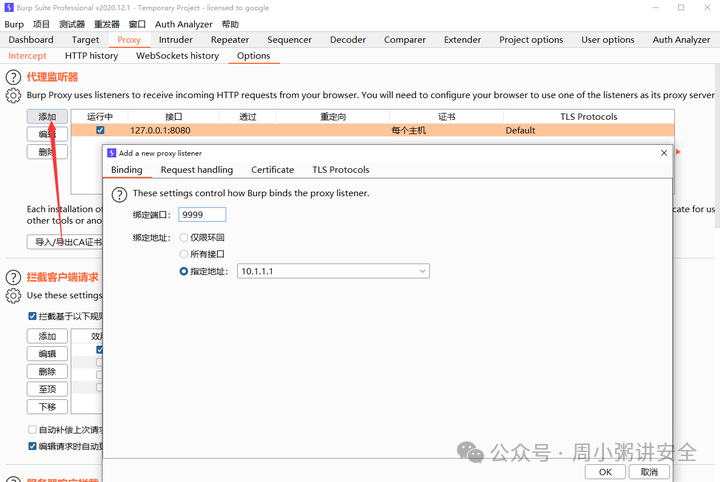This screenshot has width=720, height=482.
Task: Open WebSockets history sub-tab
Action: [177, 56]
